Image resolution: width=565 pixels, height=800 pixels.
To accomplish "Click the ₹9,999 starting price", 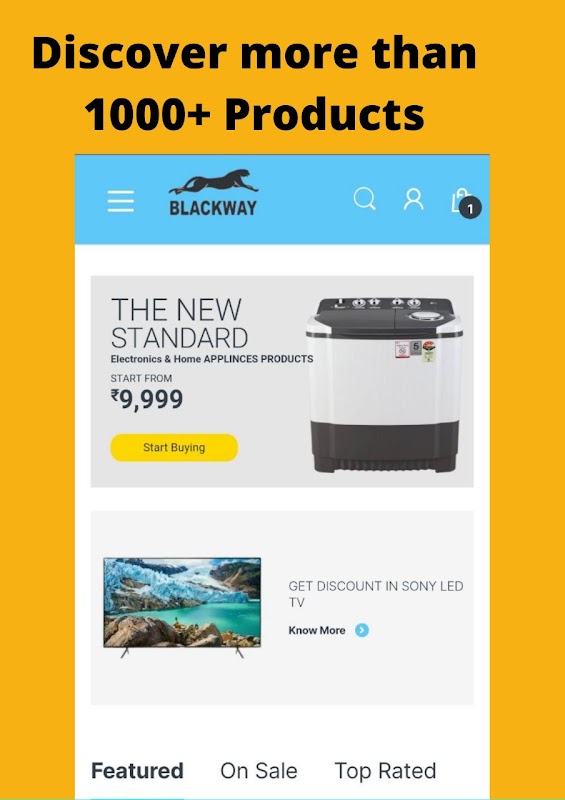I will (x=147, y=399).
